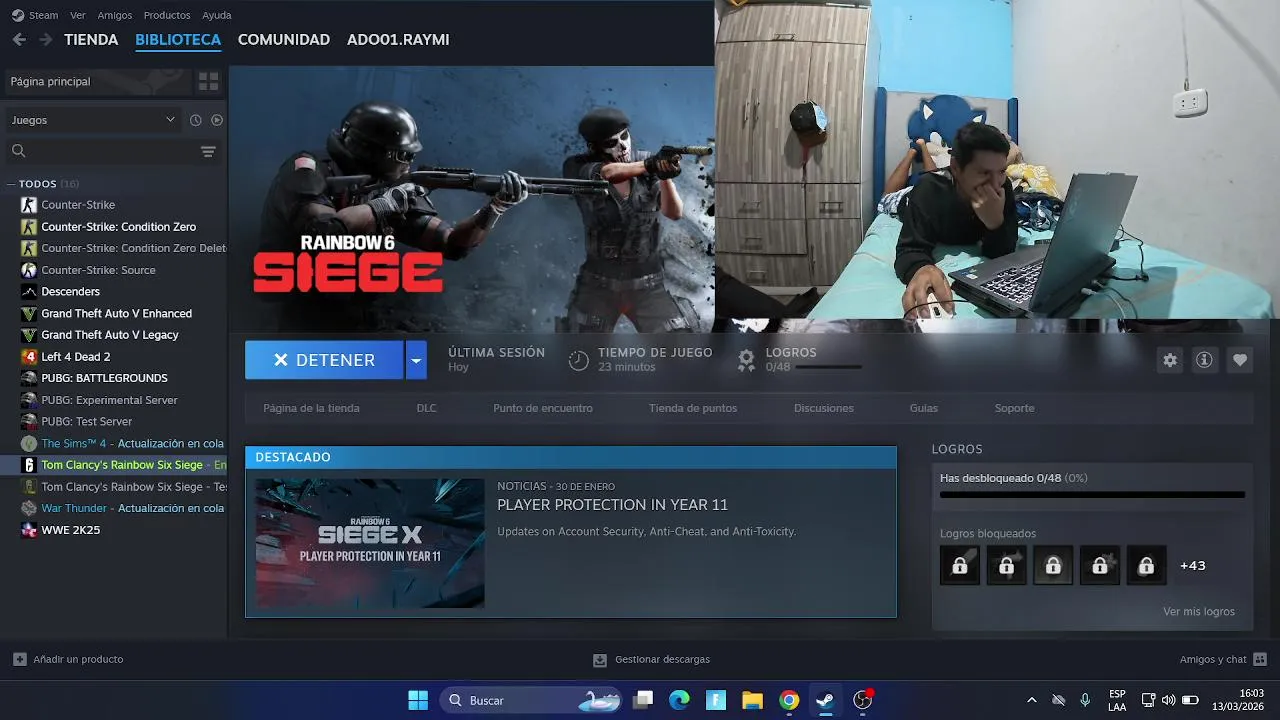Select PUBG: BATTLEGROUNDS
The height and width of the screenshot is (720, 1280).
[x=104, y=378]
